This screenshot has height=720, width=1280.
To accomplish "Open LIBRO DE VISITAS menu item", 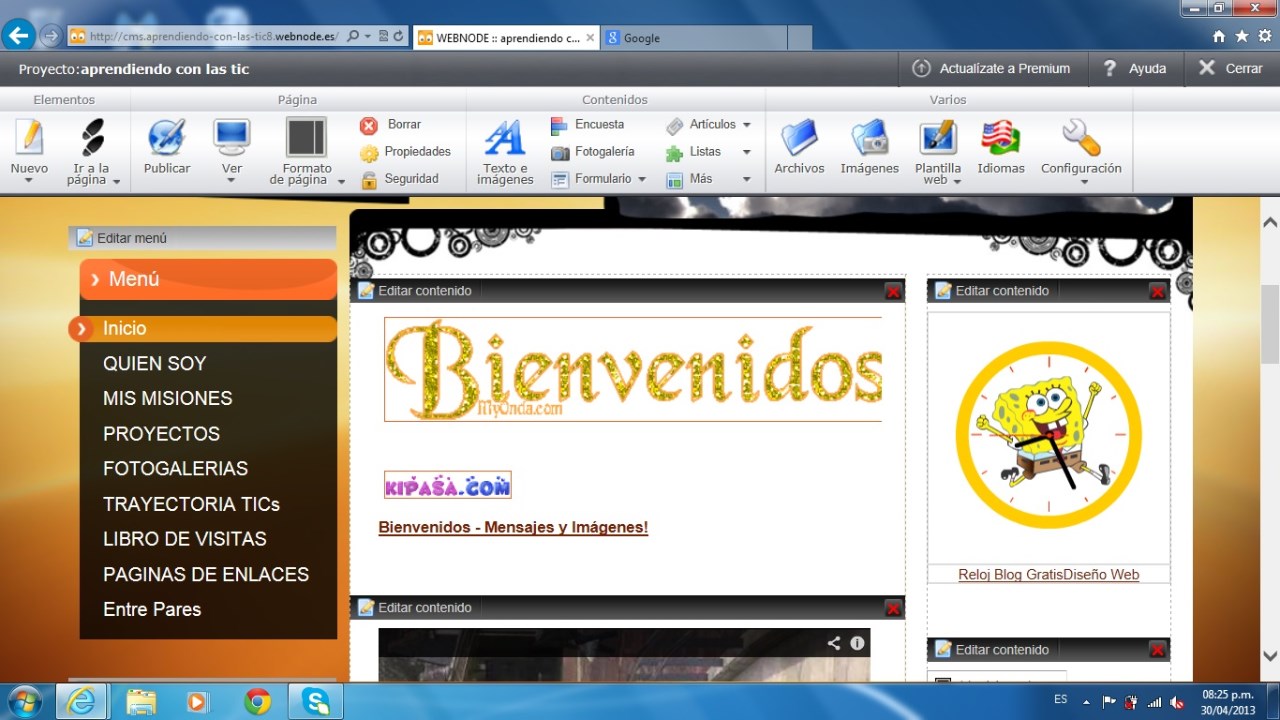I will tap(185, 539).
